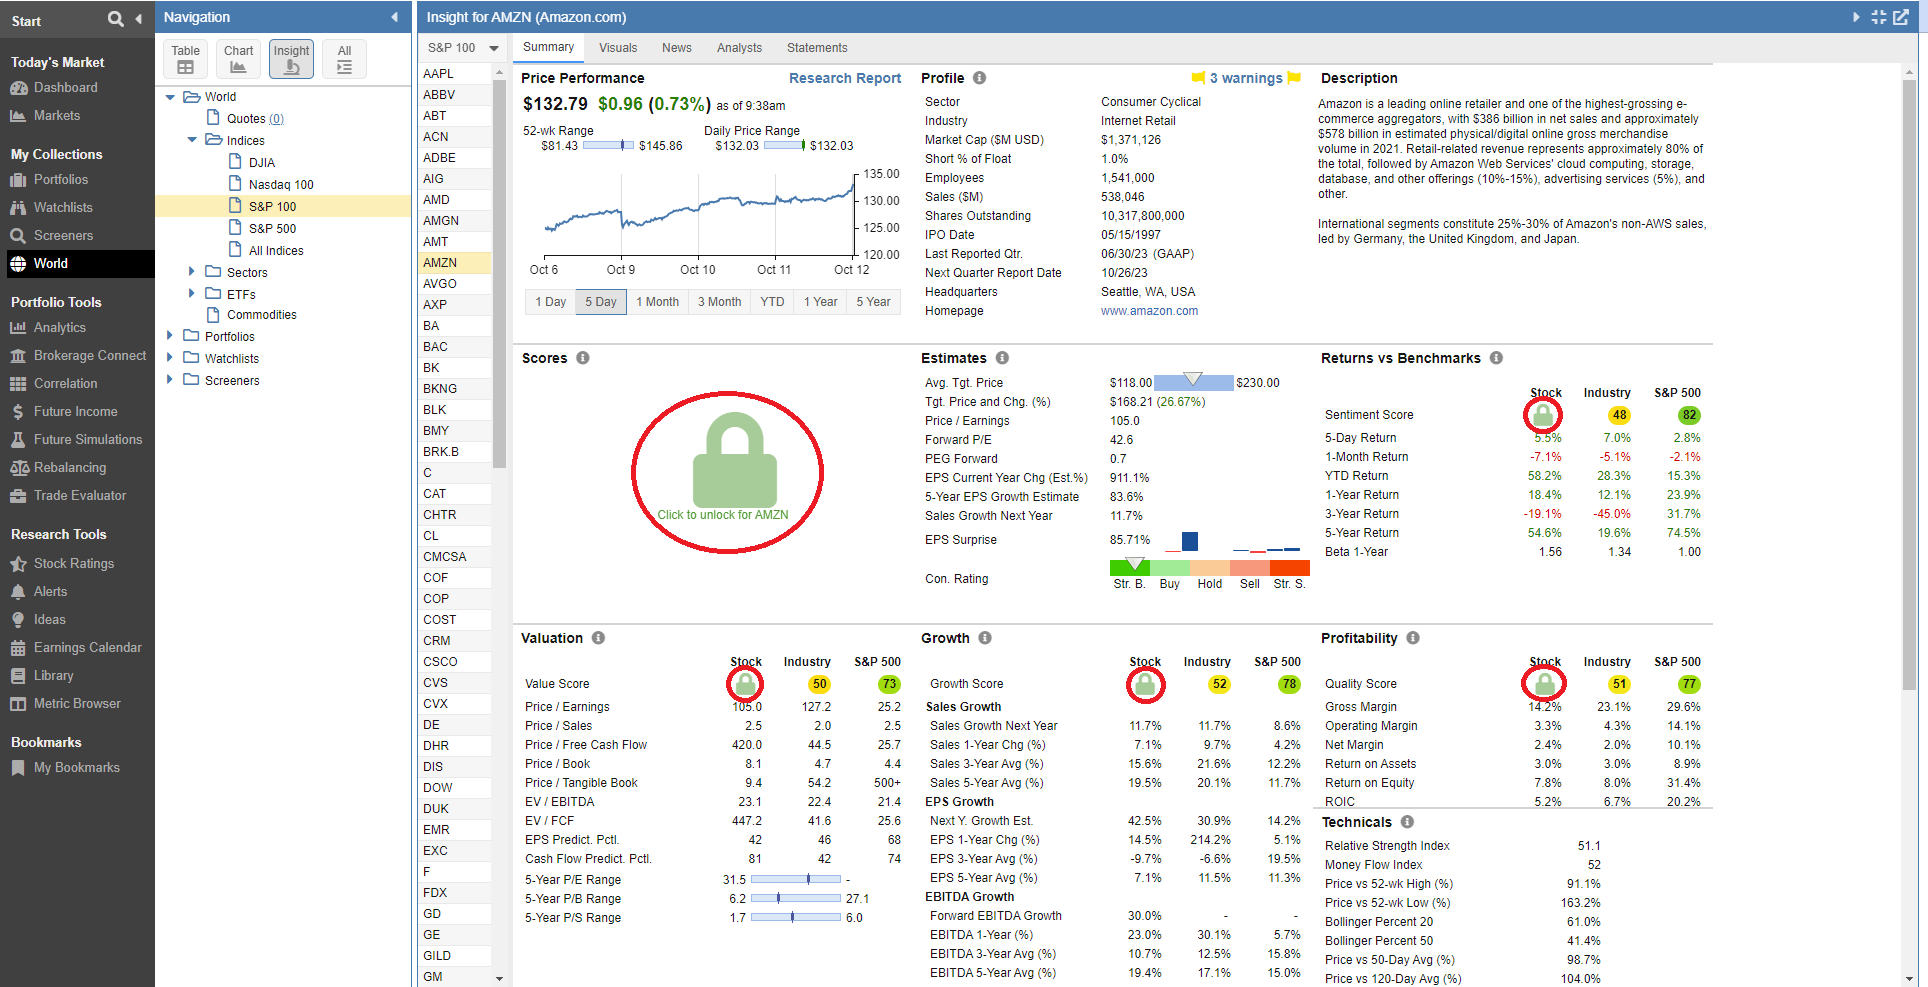Open the Rebalancing tool
This screenshot has height=987, width=1928.
69,468
